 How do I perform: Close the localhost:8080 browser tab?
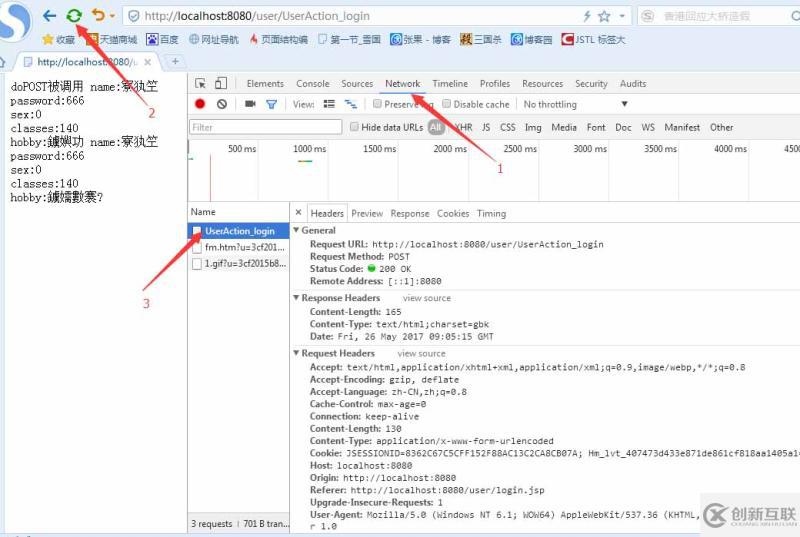tap(147, 62)
